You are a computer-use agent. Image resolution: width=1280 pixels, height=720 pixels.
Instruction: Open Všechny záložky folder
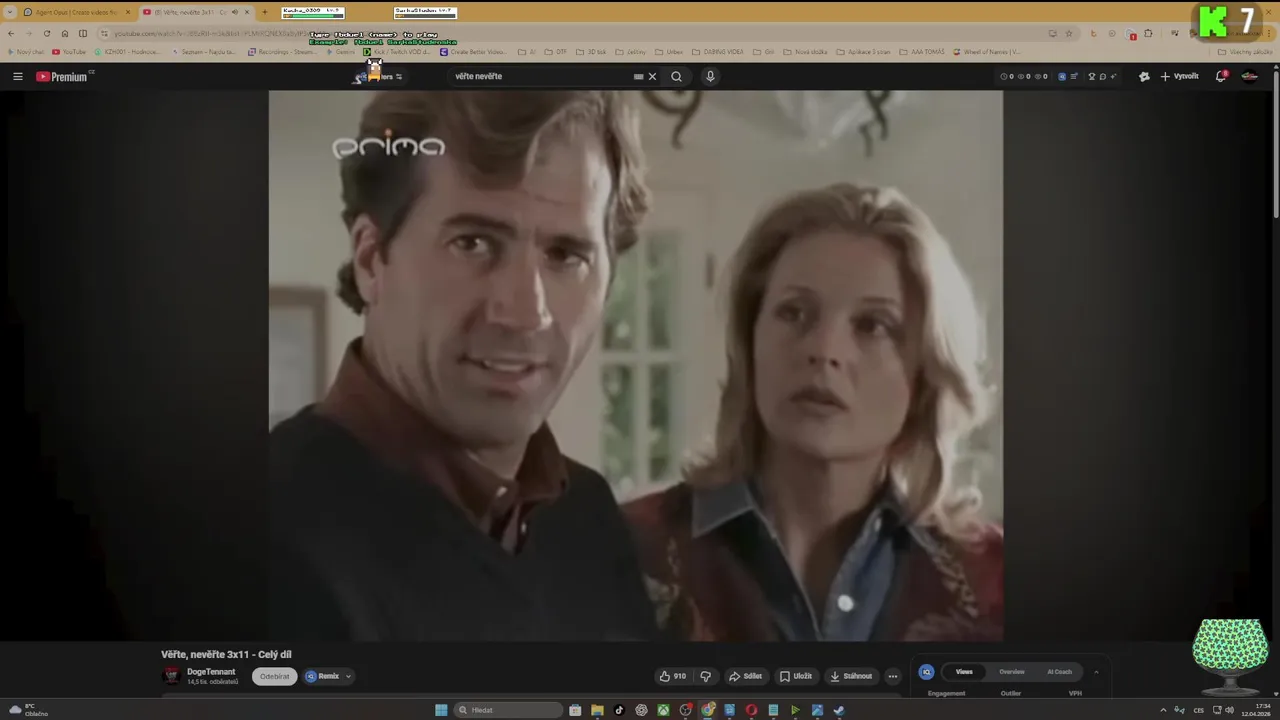[1245, 52]
